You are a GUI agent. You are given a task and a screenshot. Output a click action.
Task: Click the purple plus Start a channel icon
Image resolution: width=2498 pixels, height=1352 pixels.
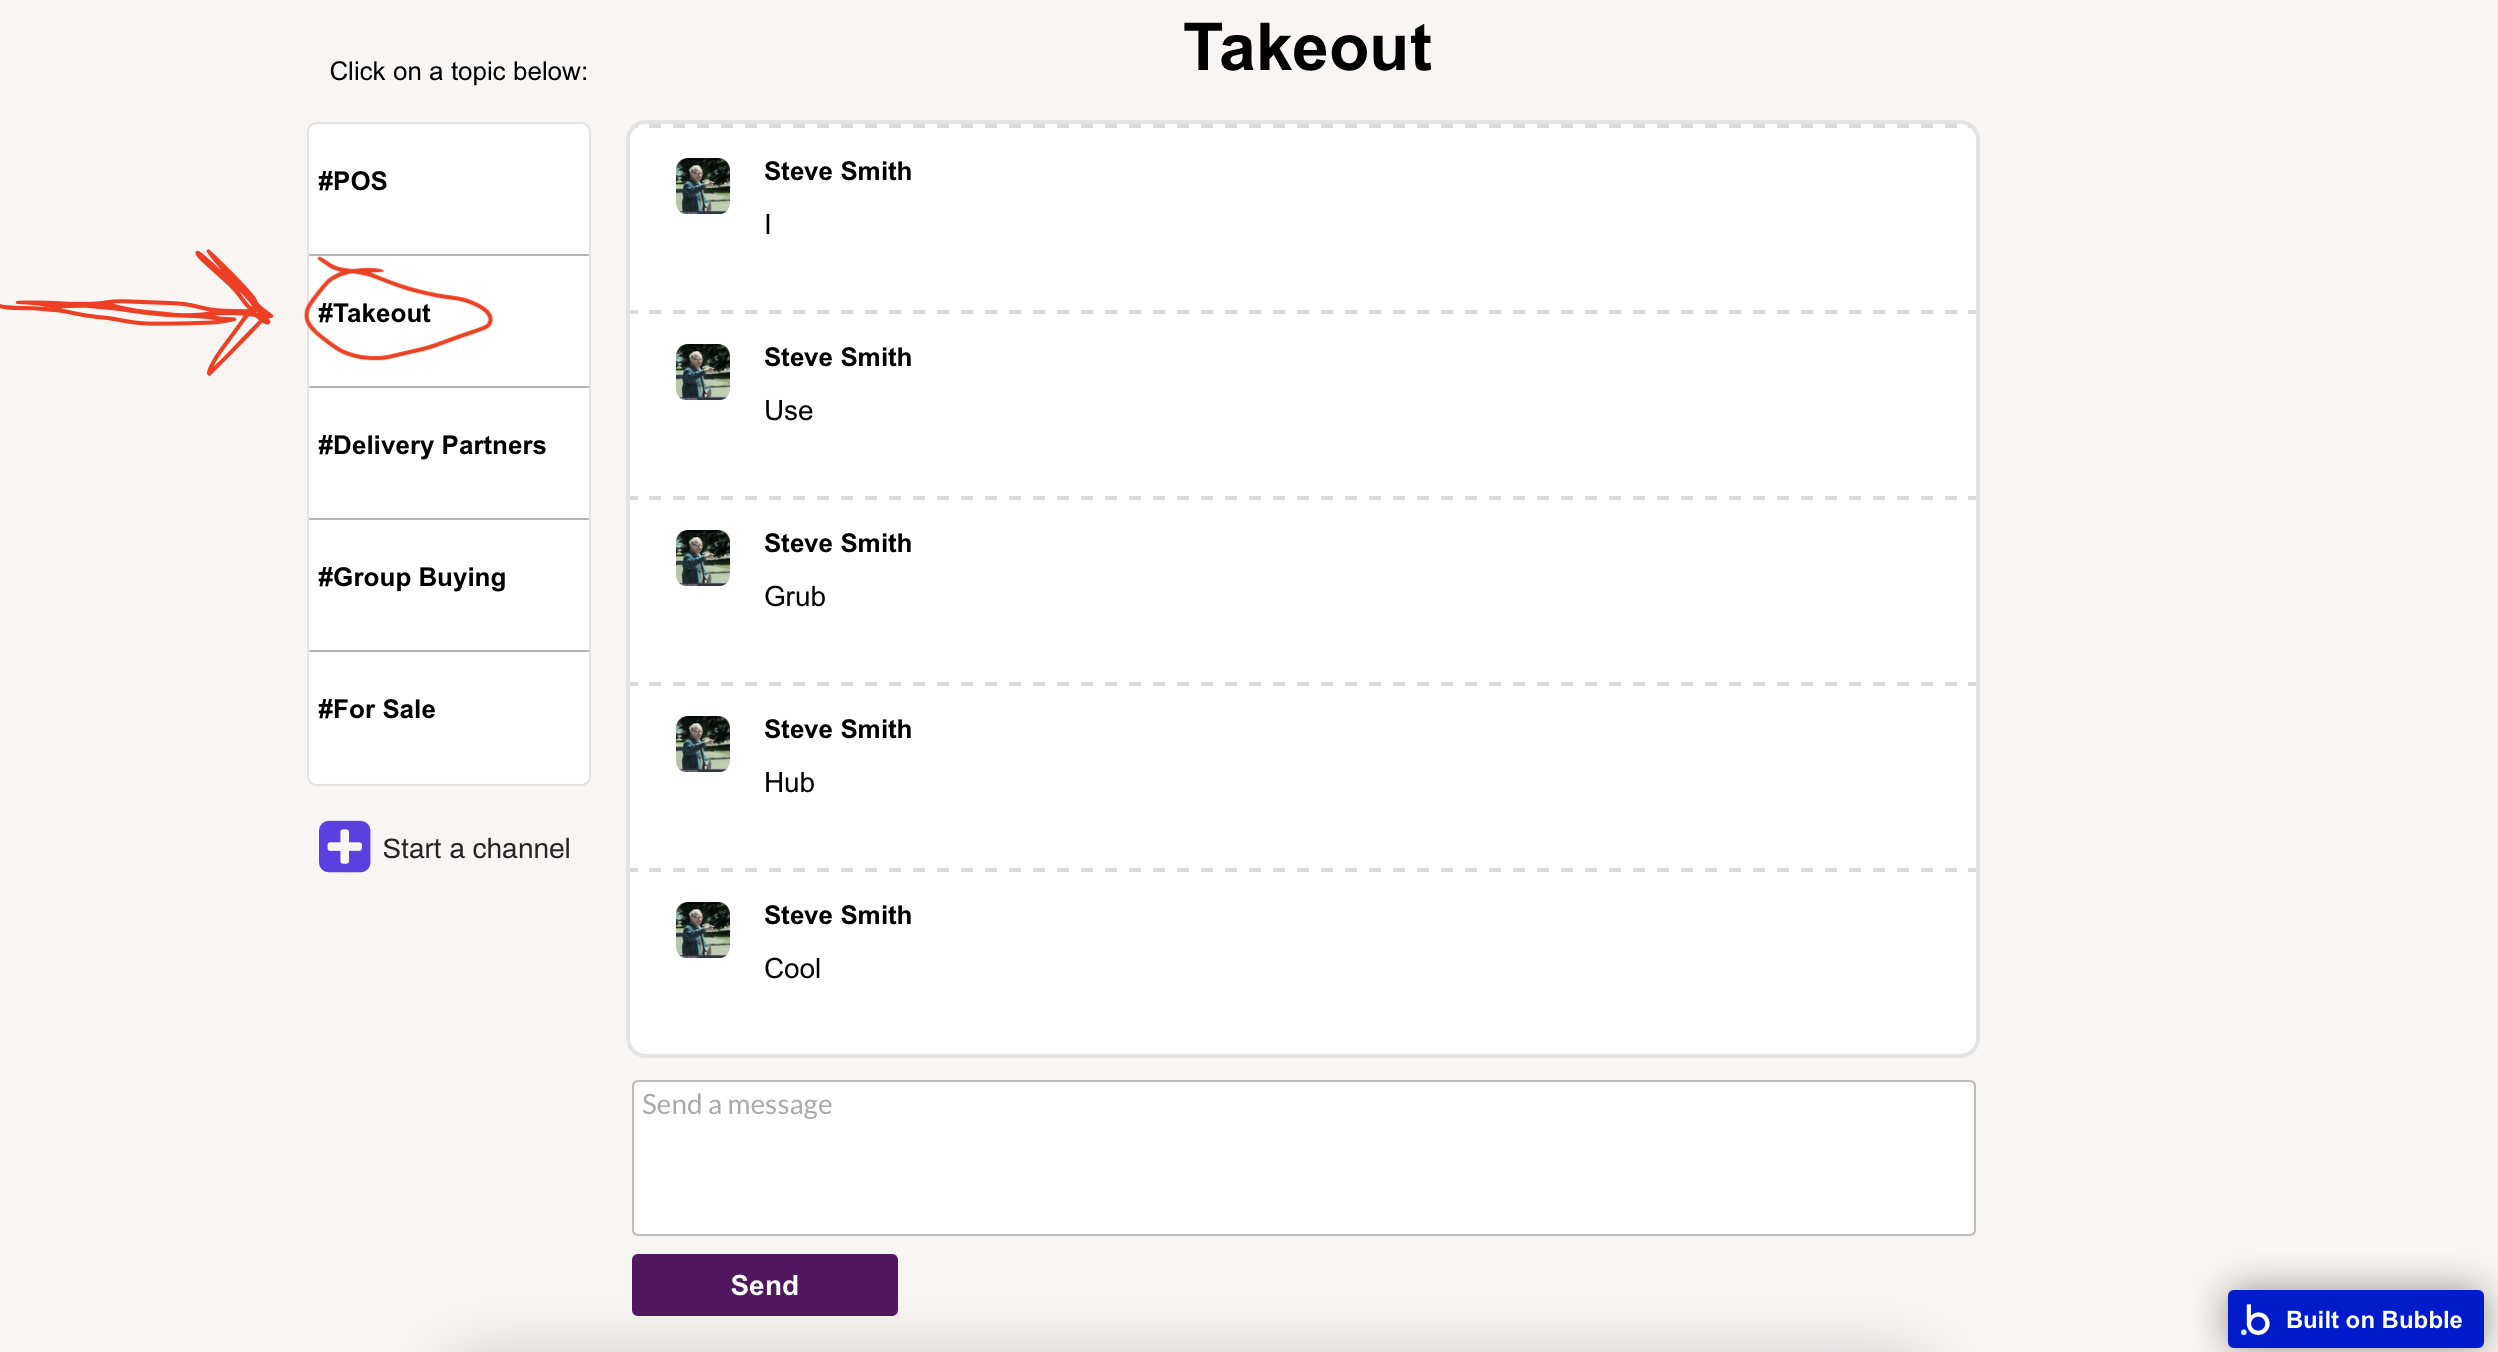click(344, 847)
